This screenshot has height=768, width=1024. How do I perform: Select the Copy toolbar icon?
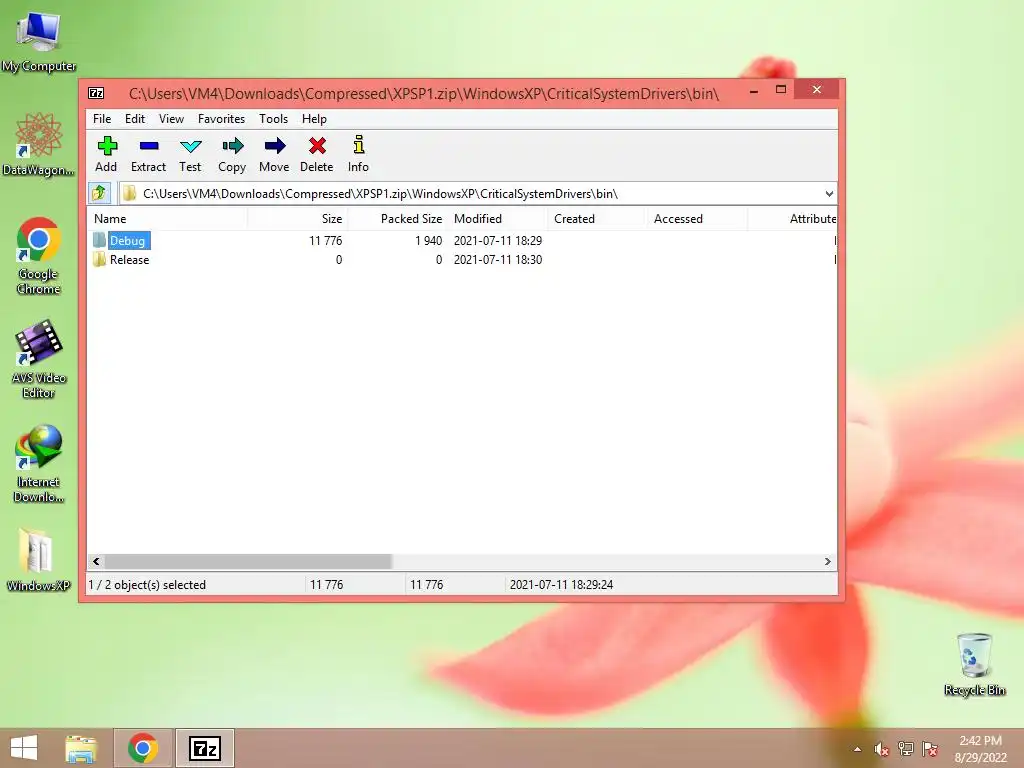click(232, 146)
